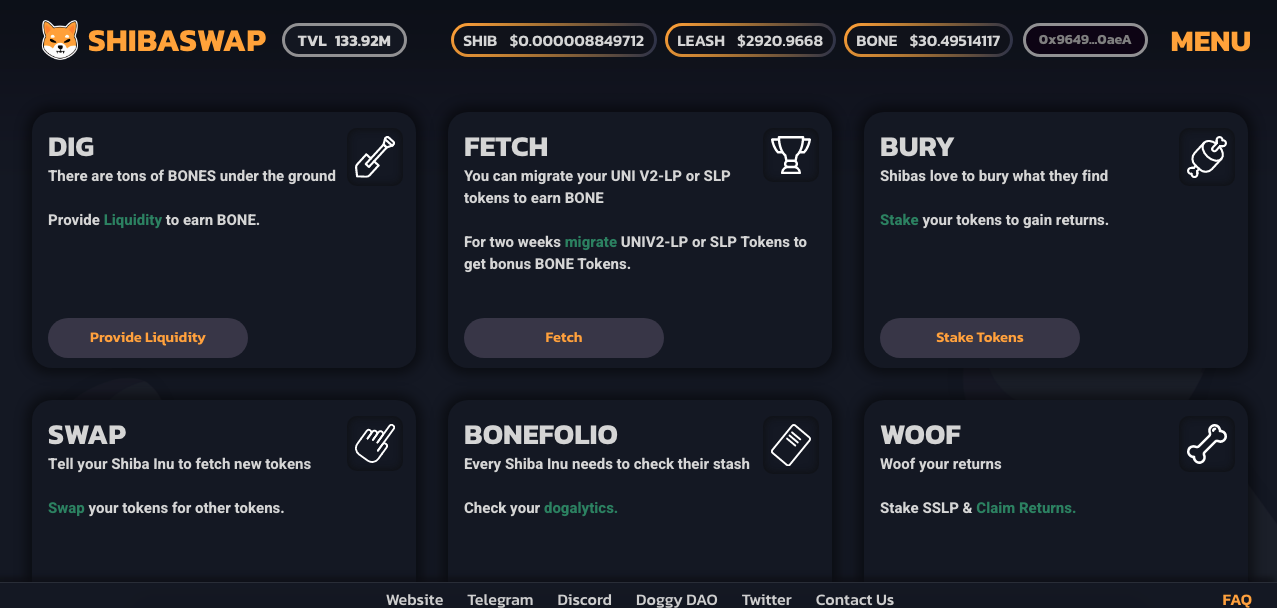The width and height of the screenshot is (1277, 608).
Task: Click the WOOF bone icon
Action: point(1207,443)
